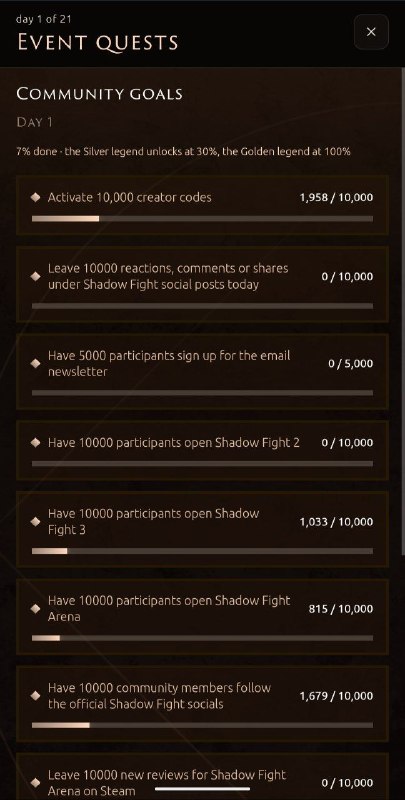Click the creator codes progress bar
This screenshot has height=800, width=405.
click(202, 219)
